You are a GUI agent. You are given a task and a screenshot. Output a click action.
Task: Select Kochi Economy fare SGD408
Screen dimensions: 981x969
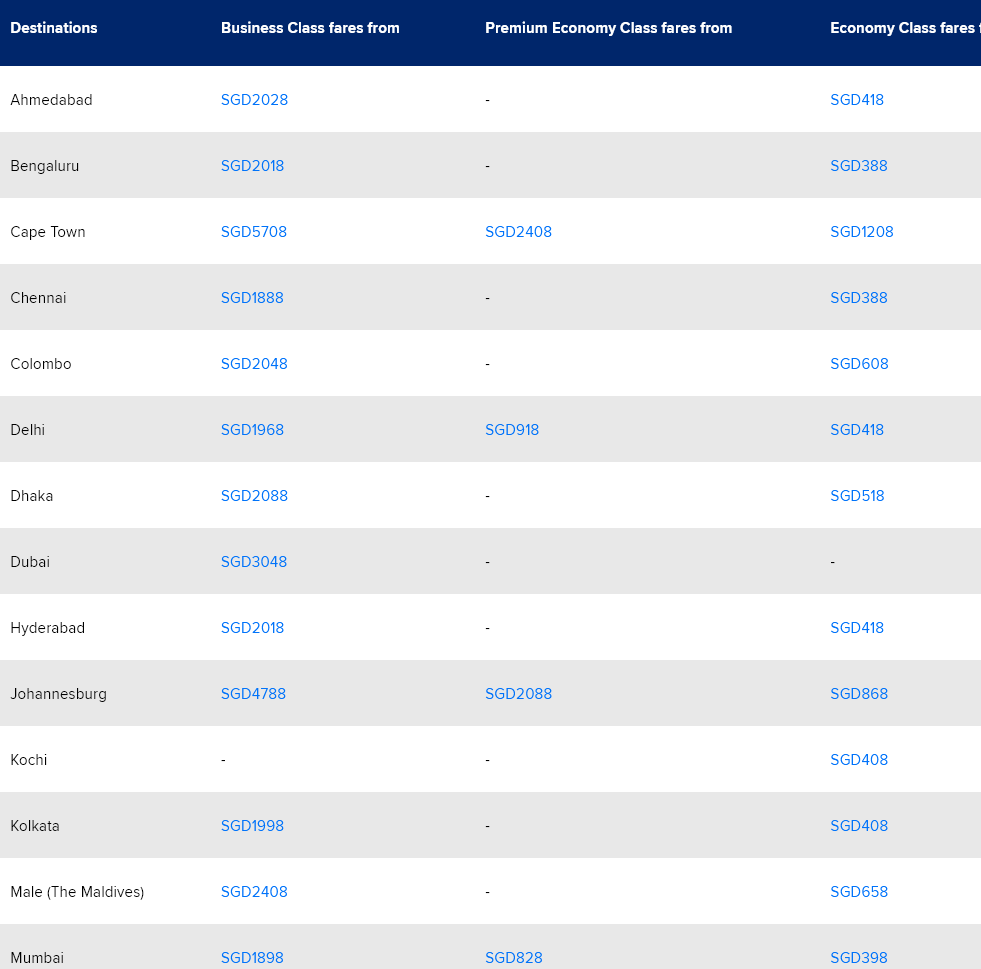(859, 760)
